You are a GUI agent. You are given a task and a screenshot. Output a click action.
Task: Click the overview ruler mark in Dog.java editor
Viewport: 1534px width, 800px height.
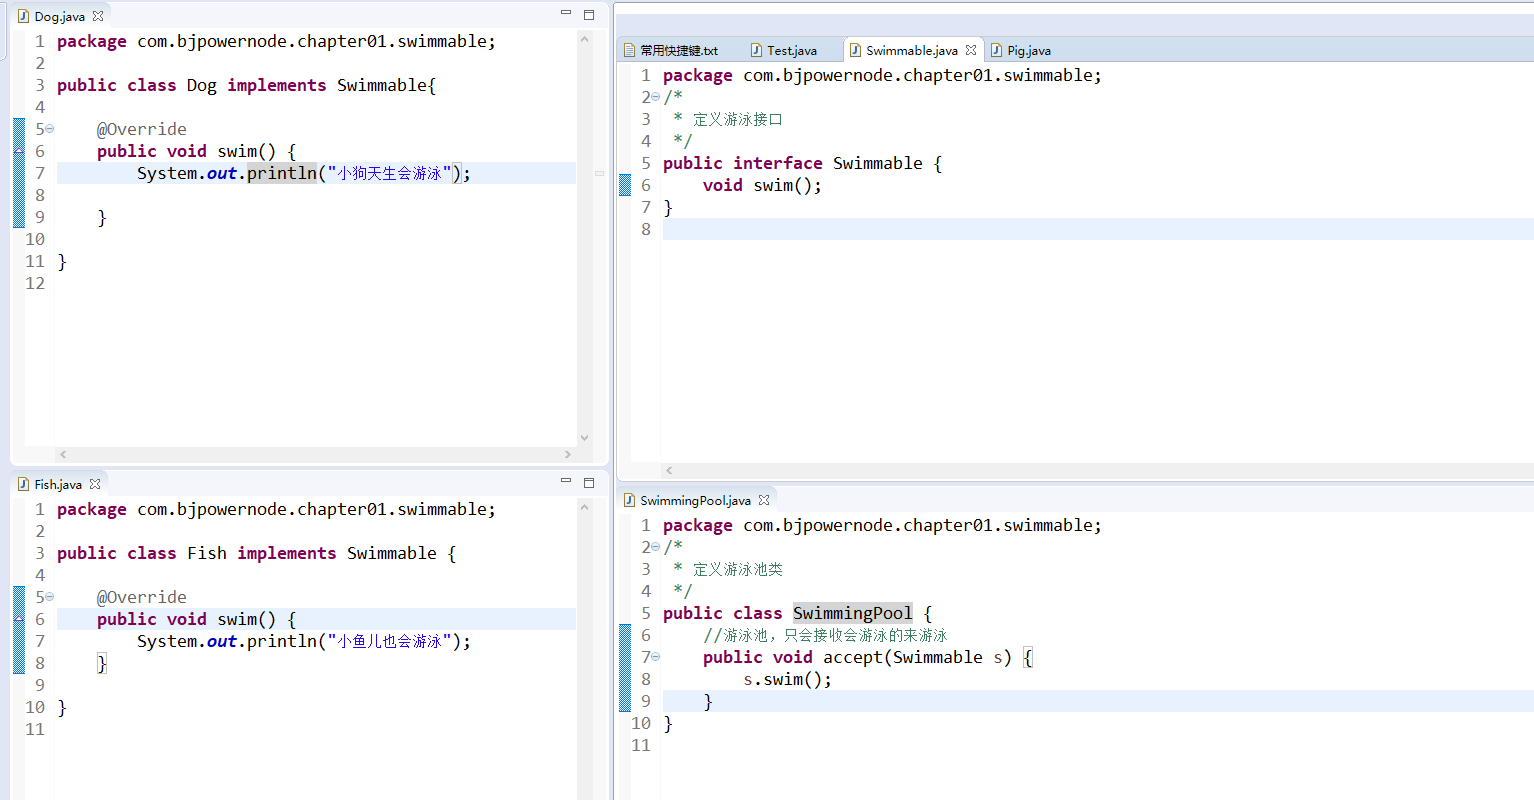point(600,173)
